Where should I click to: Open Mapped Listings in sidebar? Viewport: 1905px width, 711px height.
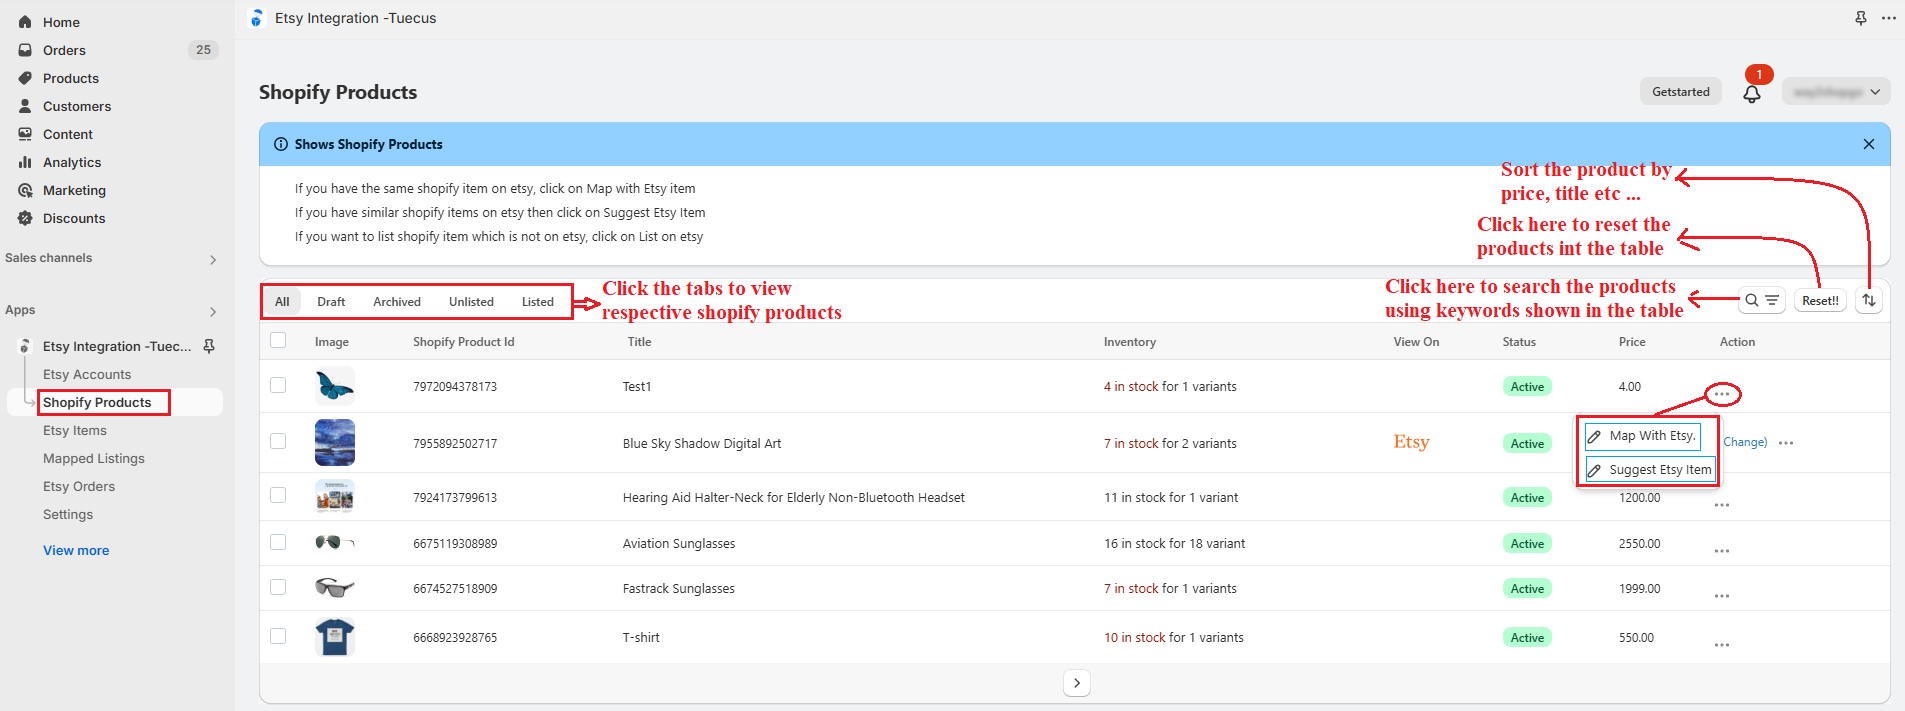[94, 458]
